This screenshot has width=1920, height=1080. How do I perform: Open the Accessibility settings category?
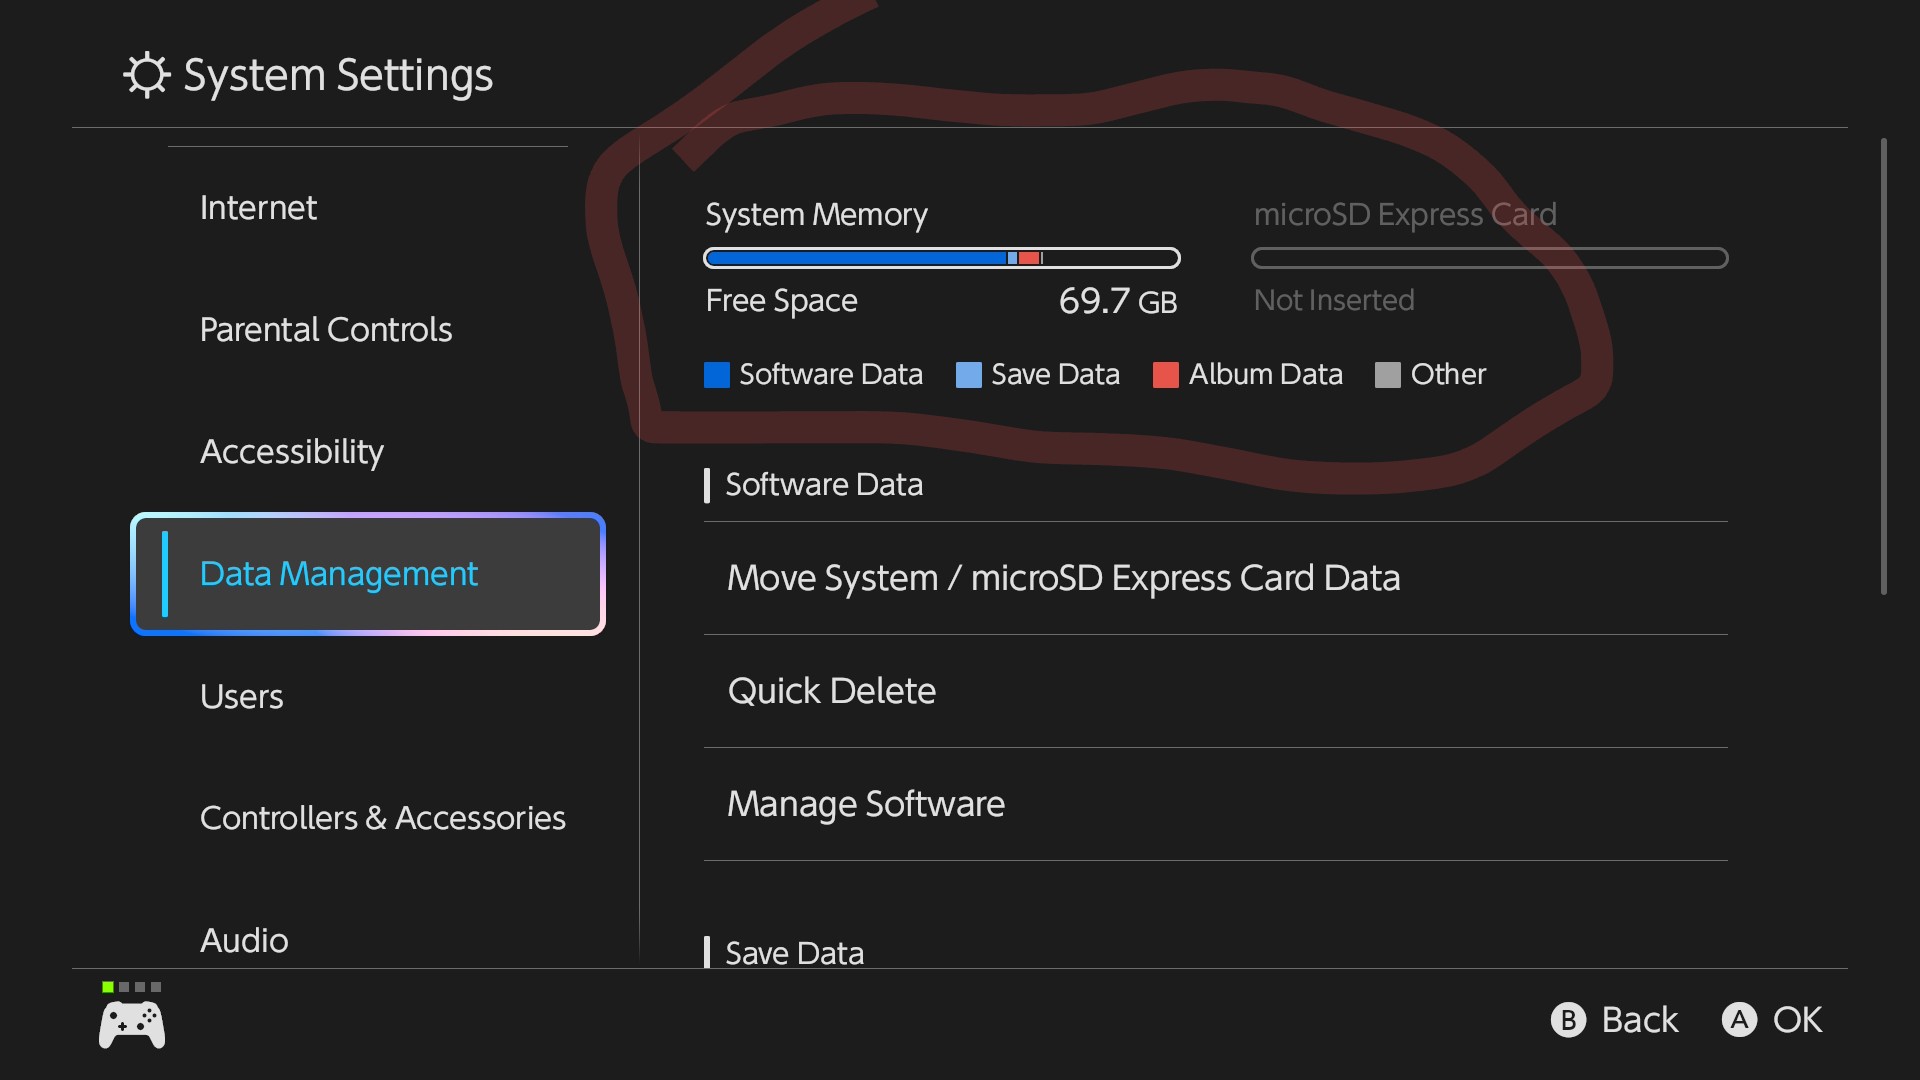tap(292, 452)
